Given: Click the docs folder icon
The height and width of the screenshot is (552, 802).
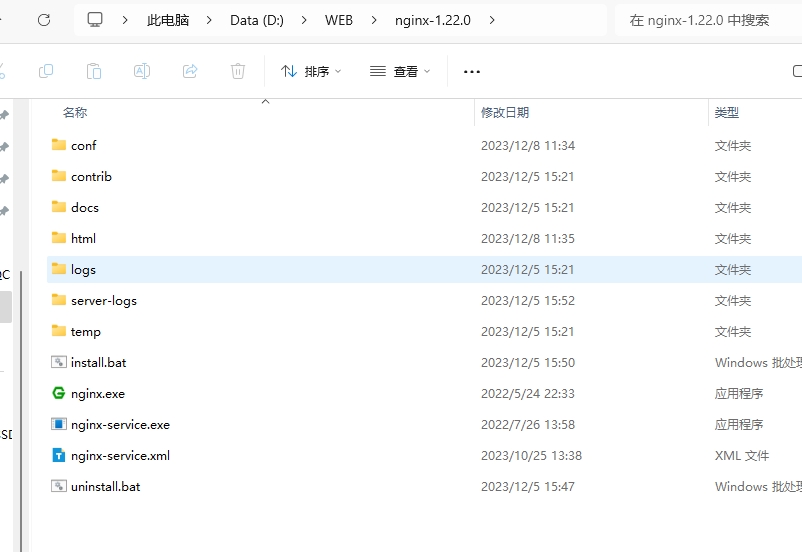Looking at the screenshot, I should click(x=59, y=207).
